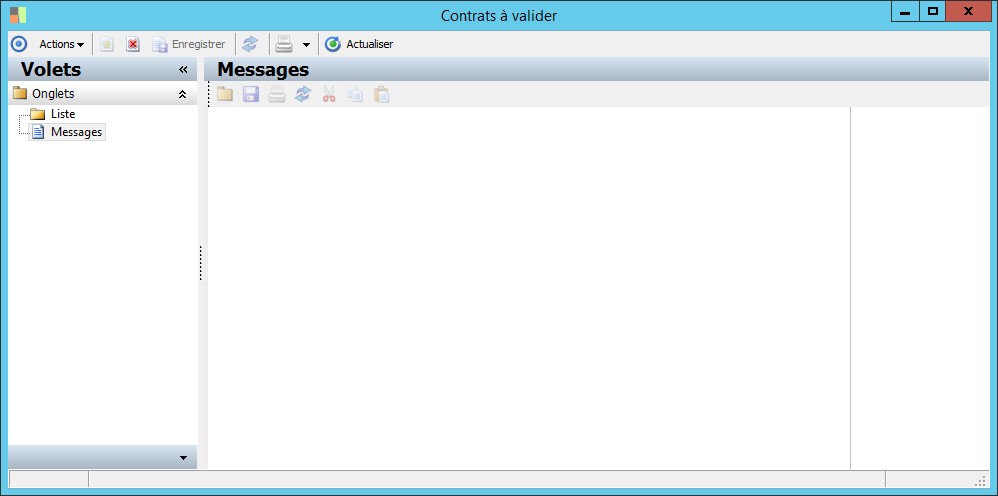The height and width of the screenshot is (496, 998).
Task: Click the new document toolbar icon
Action: click(x=107, y=44)
